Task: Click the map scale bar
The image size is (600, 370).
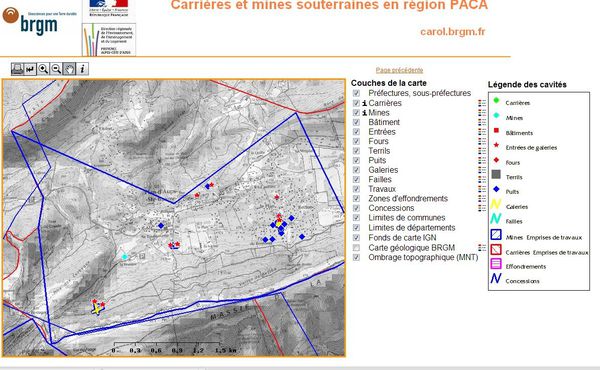Action: pyautogui.click(x=174, y=347)
